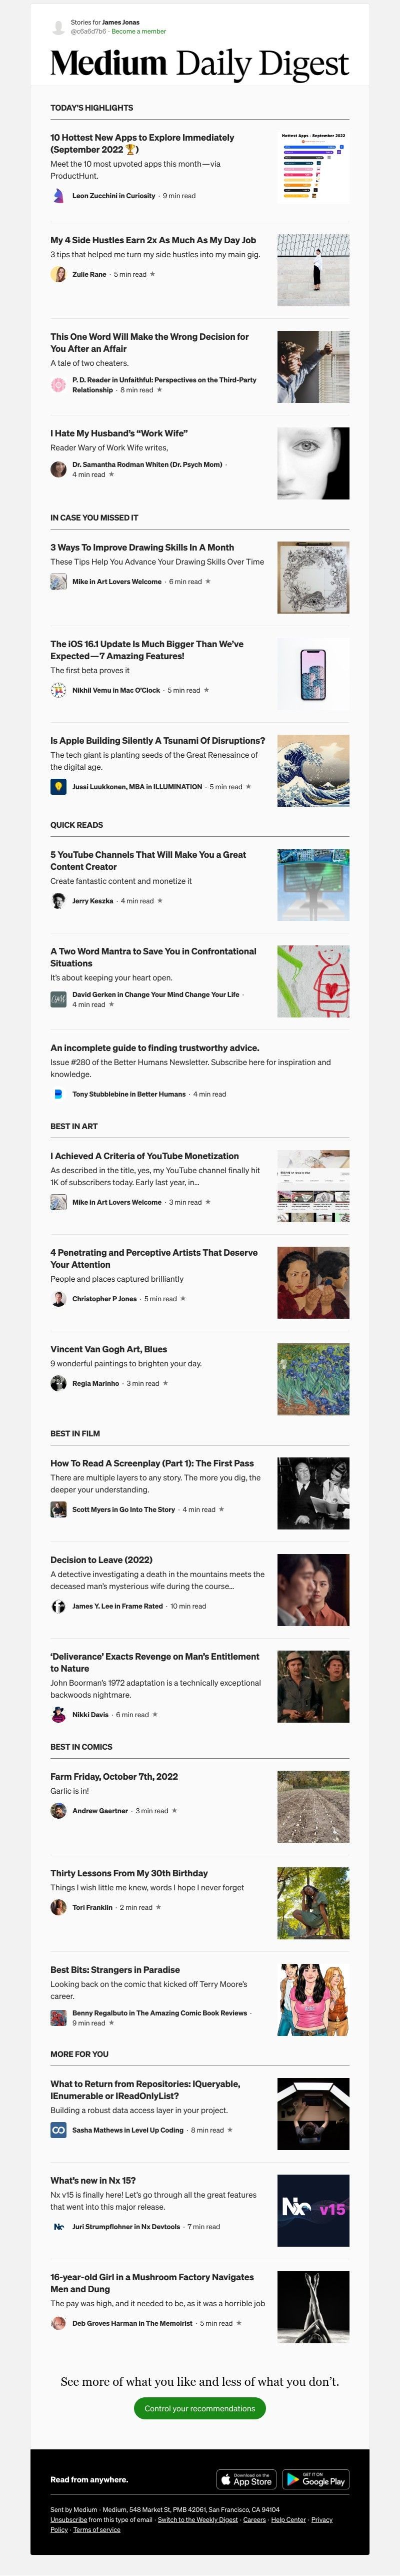Click Zulie Rane's round avatar icon
400x2576 pixels.
click(58, 274)
